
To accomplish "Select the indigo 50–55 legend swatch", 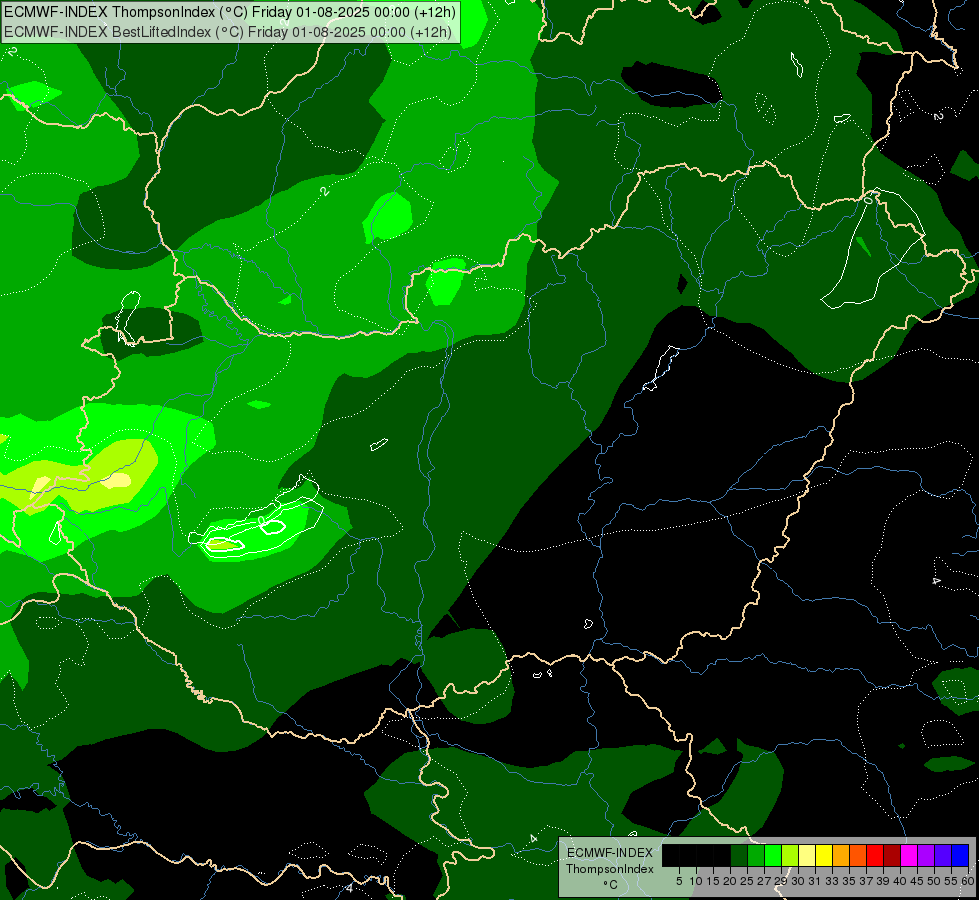I will point(943,855).
